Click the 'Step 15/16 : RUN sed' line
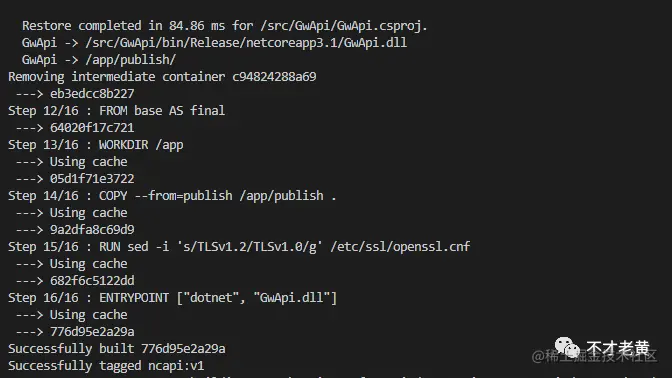Image resolution: width=672 pixels, height=378 pixels. pyautogui.click(x=239, y=247)
